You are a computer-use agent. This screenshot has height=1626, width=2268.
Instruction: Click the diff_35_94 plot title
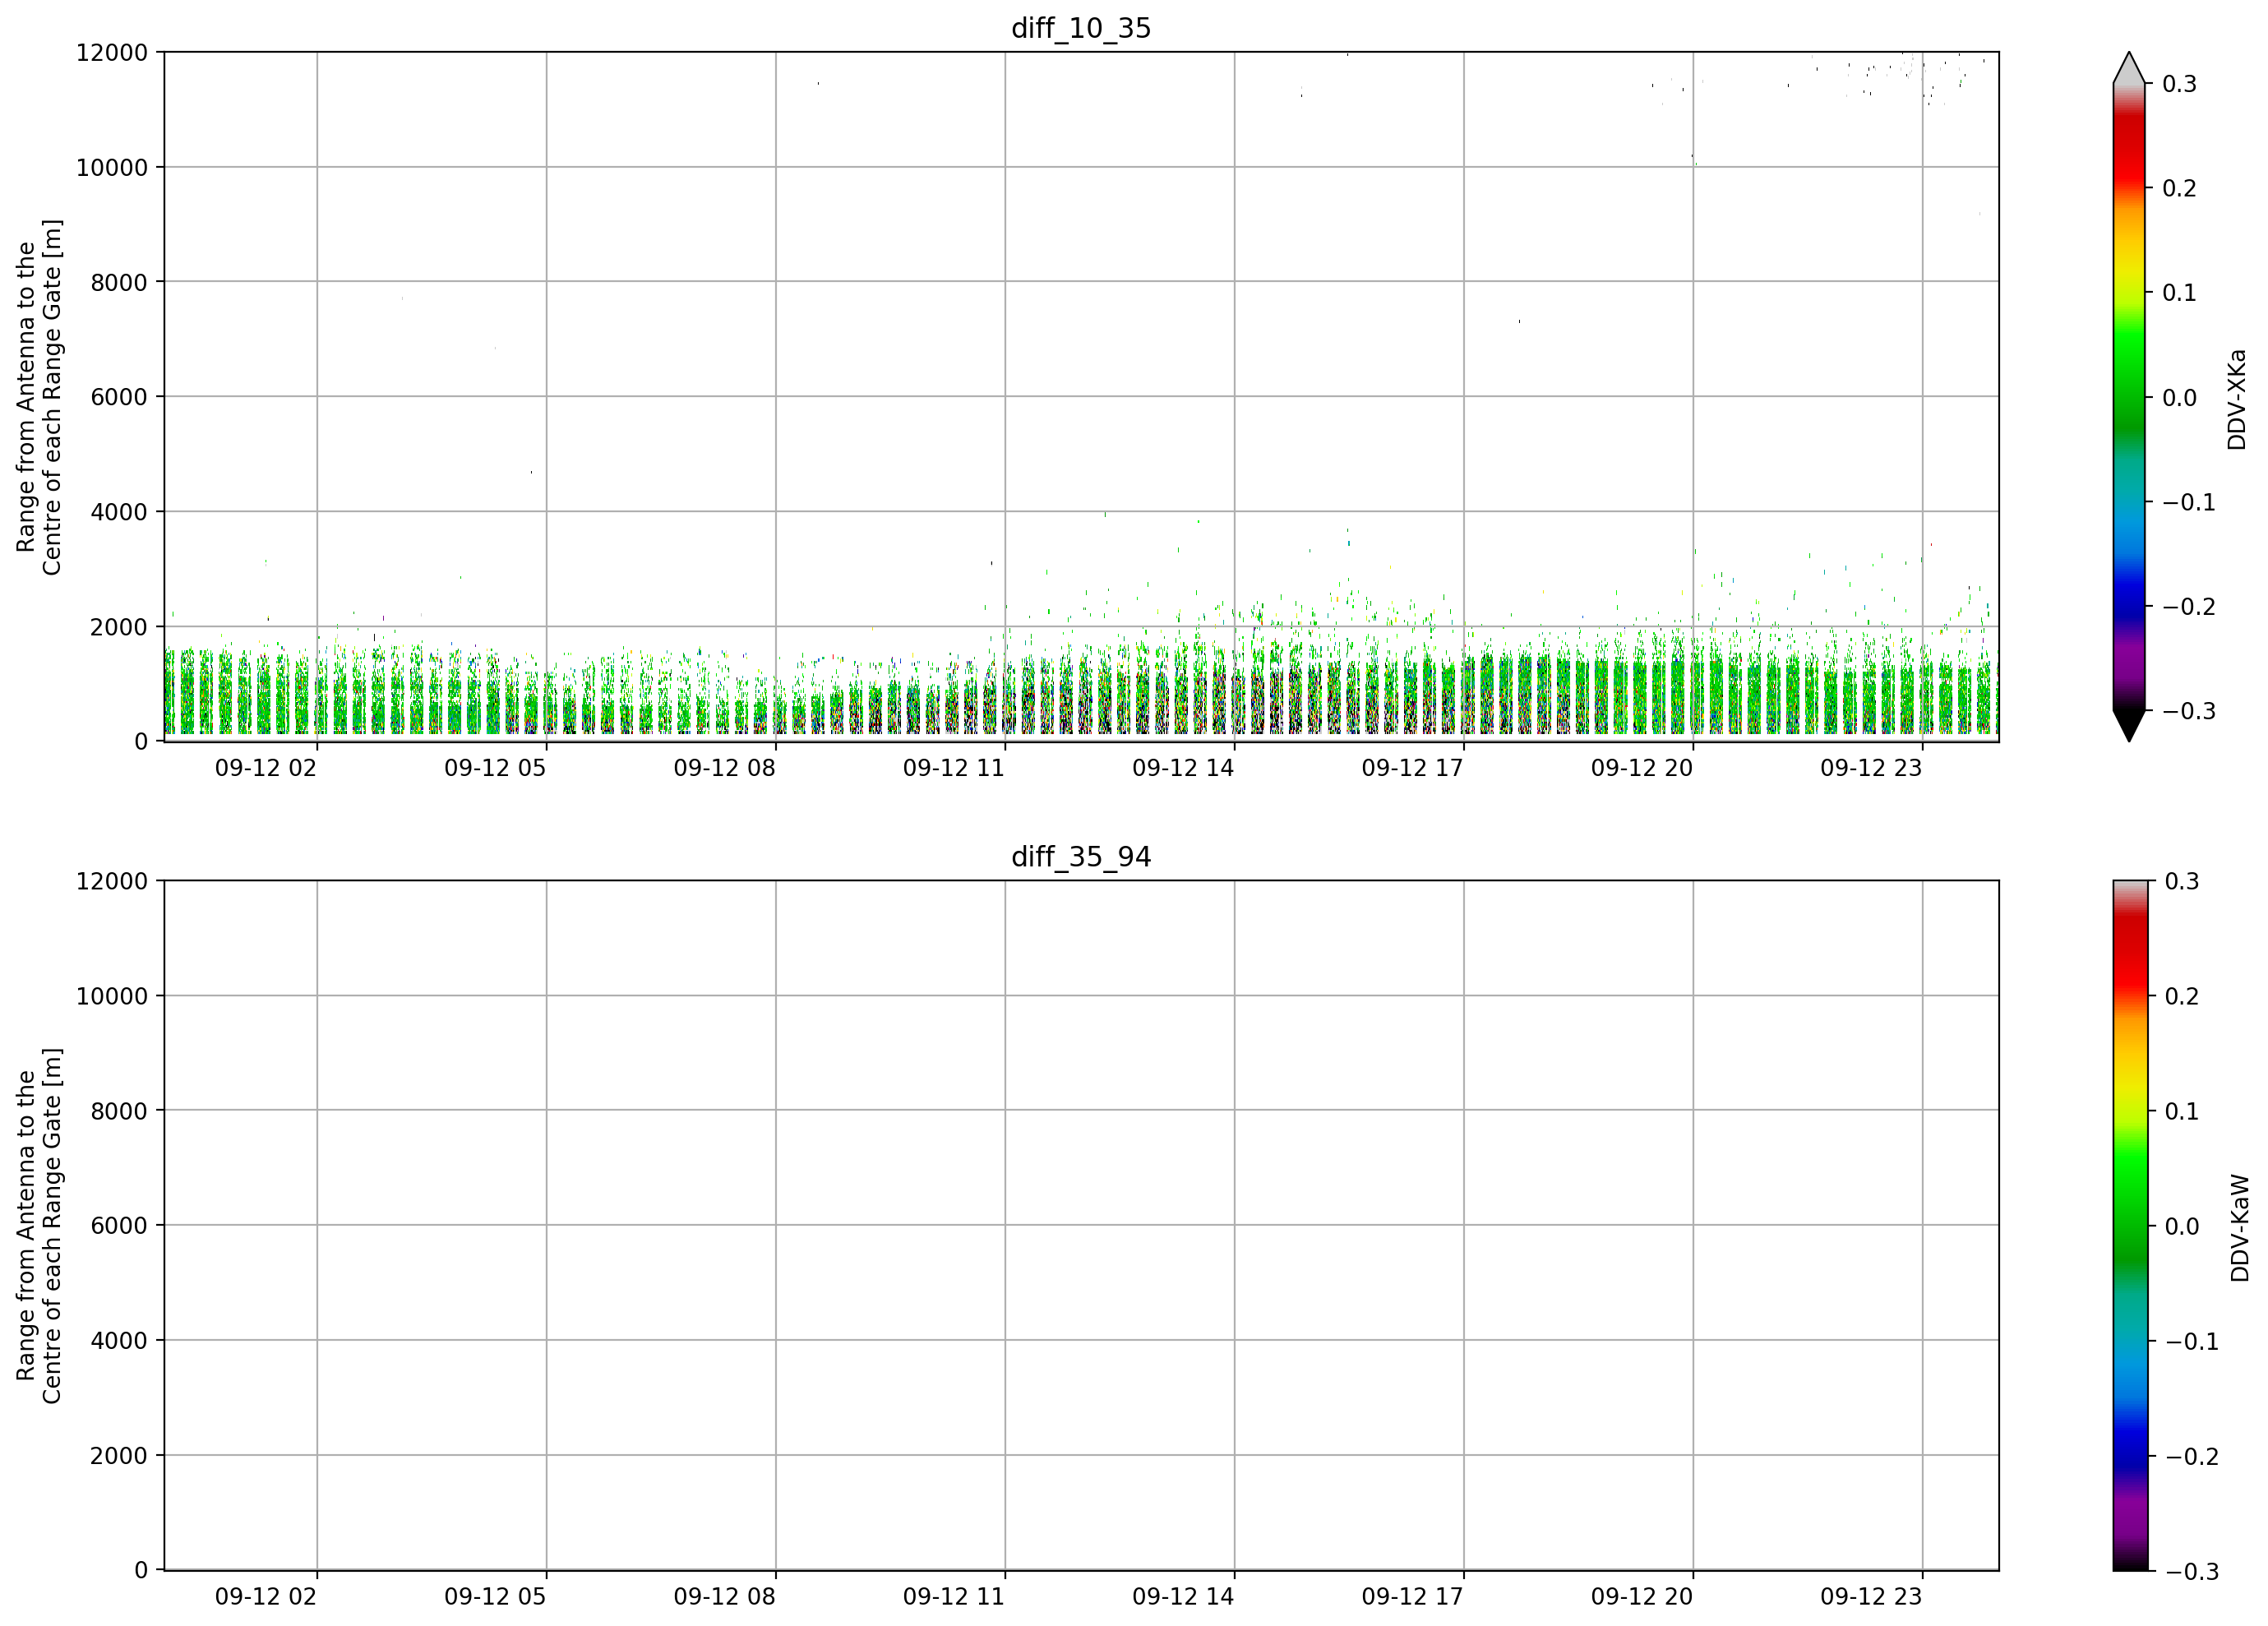1081,857
